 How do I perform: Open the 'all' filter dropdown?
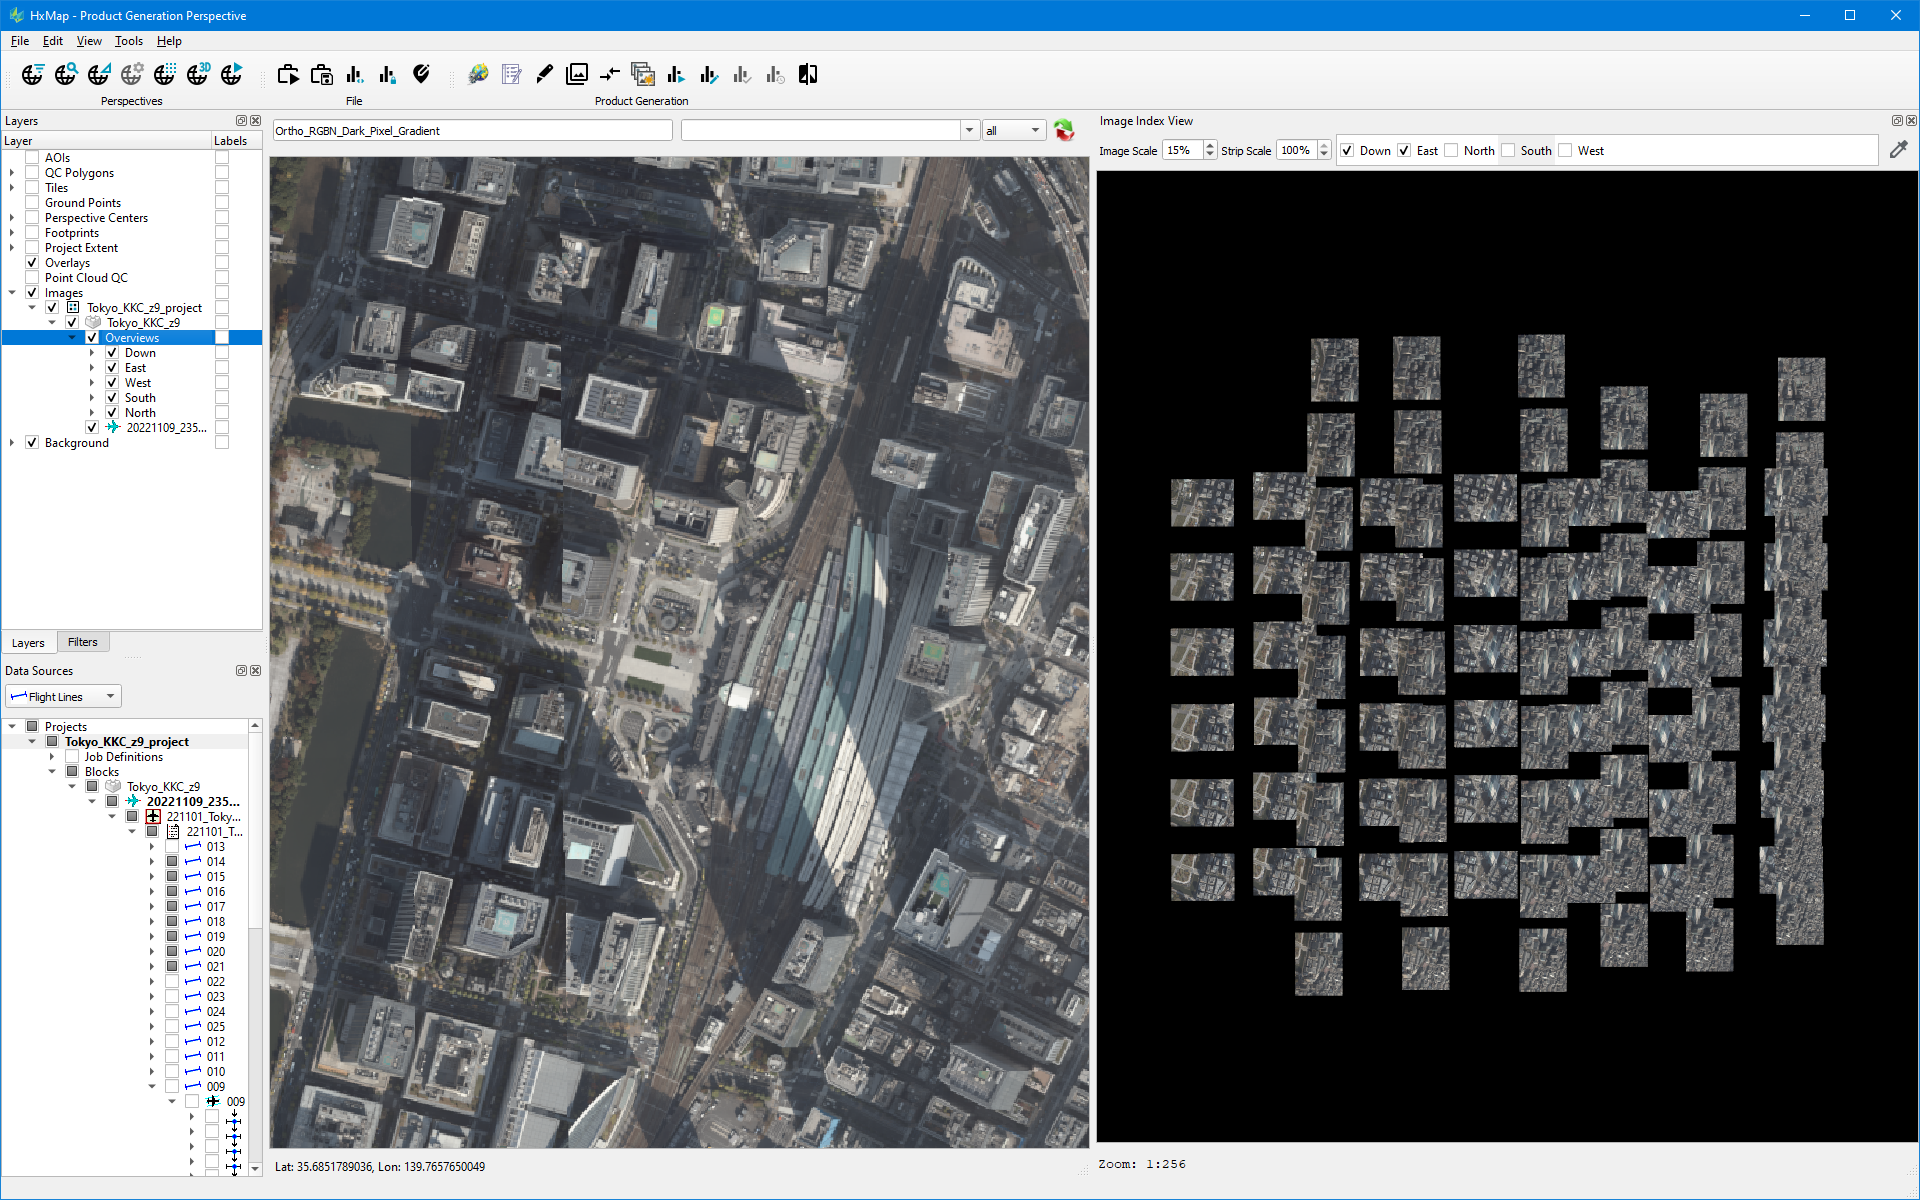(x=1014, y=131)
